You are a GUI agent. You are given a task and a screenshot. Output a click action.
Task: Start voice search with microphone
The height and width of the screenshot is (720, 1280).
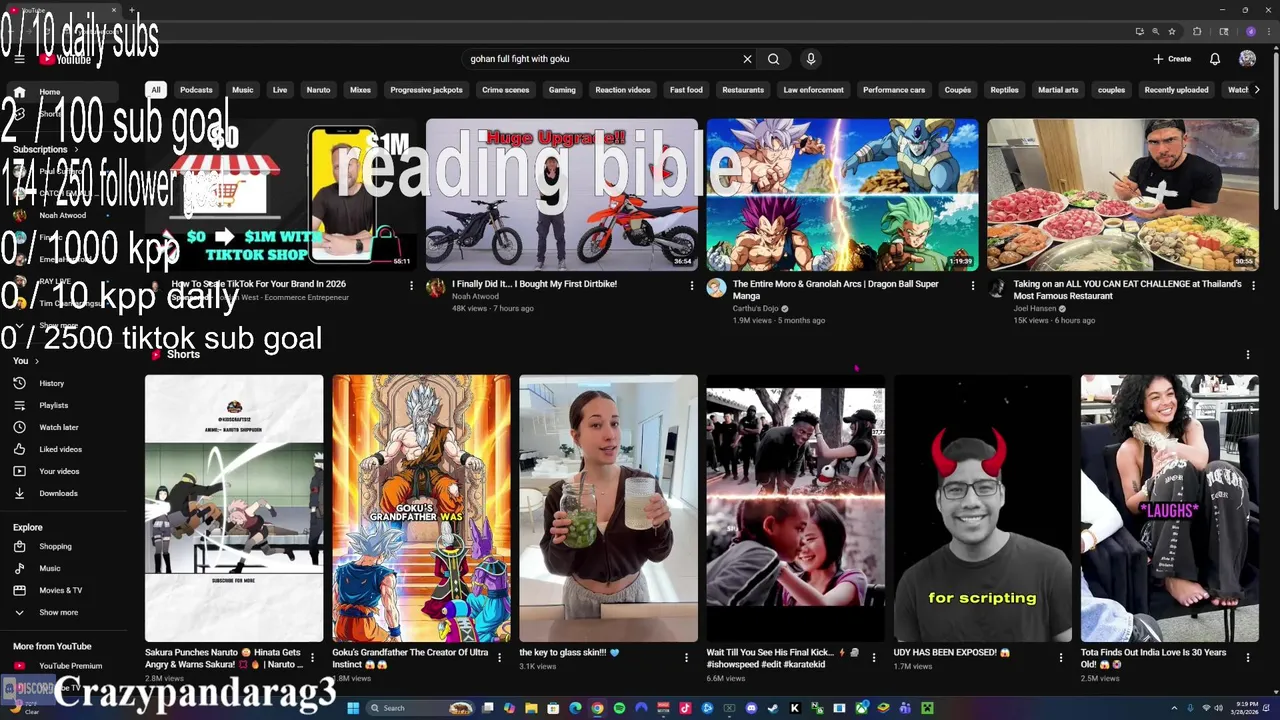point(811,59)
